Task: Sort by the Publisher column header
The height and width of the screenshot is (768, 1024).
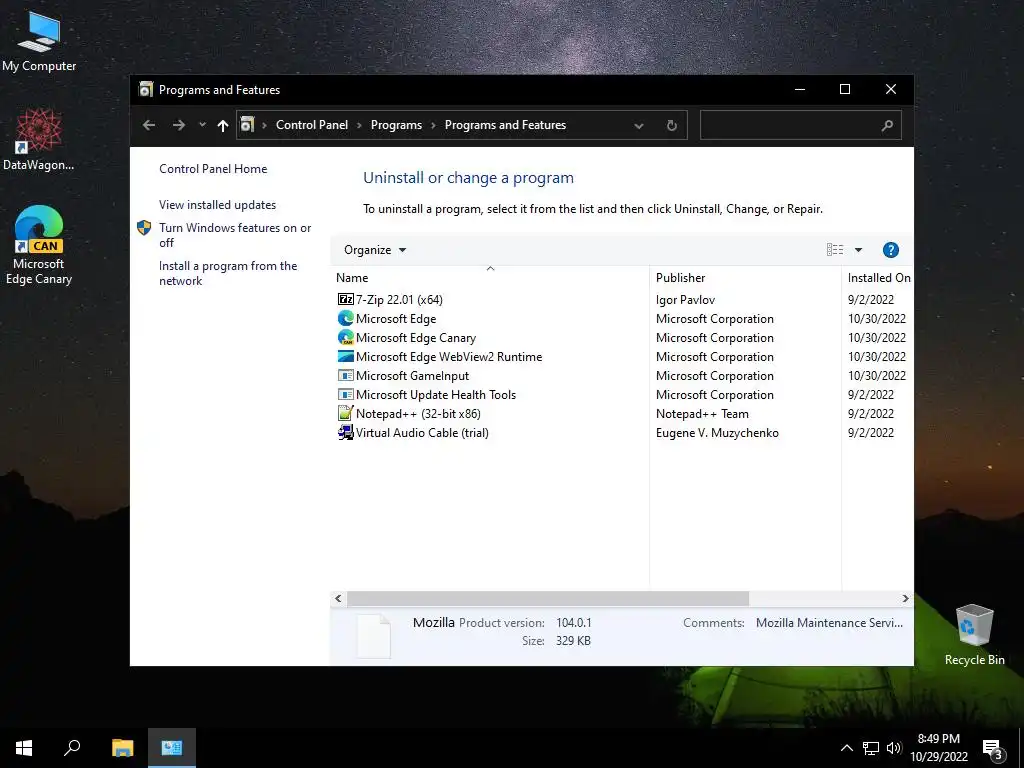Action: pos(745,278)
